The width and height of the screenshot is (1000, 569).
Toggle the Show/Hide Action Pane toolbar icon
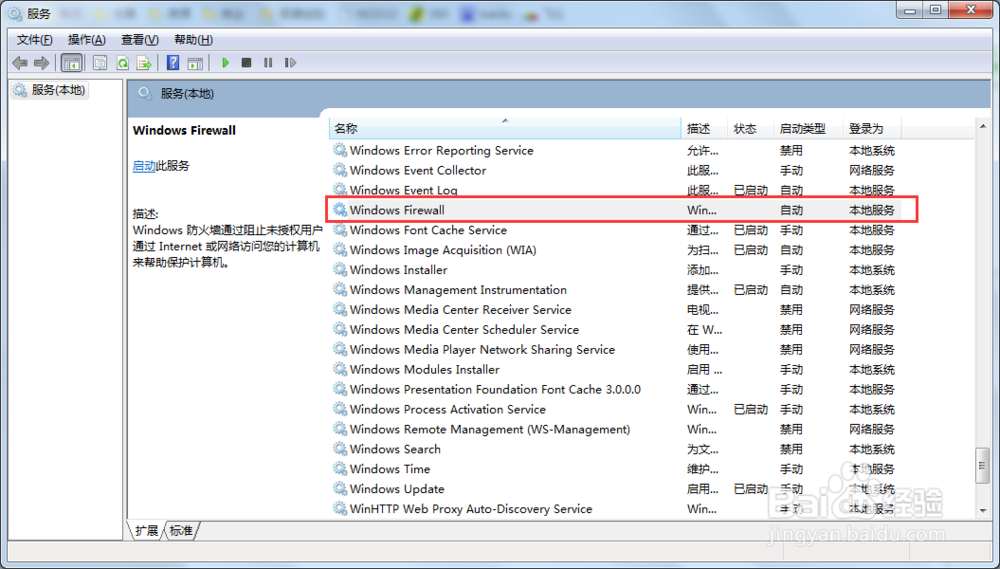(x=195, y=63)
